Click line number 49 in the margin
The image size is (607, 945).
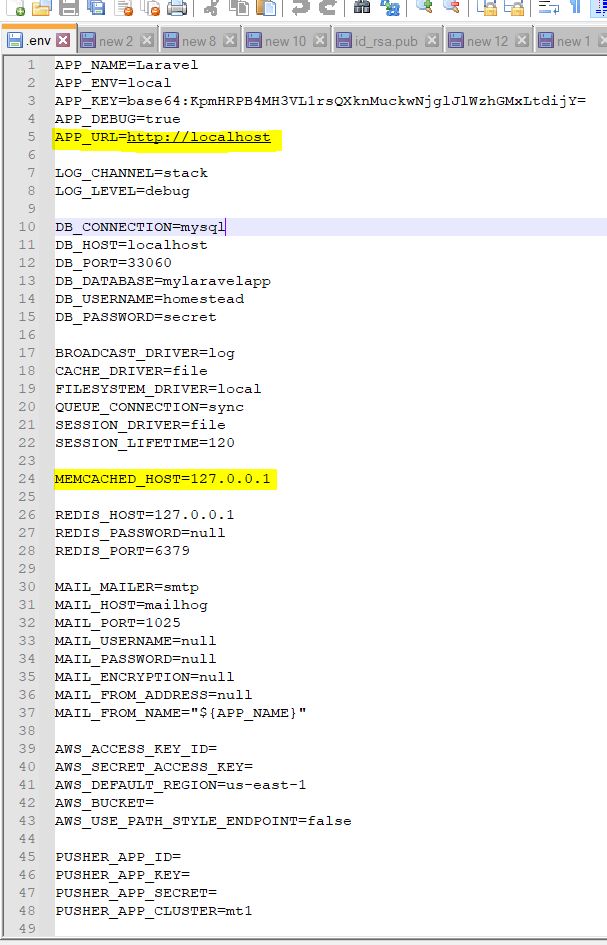tap(27, 929)
